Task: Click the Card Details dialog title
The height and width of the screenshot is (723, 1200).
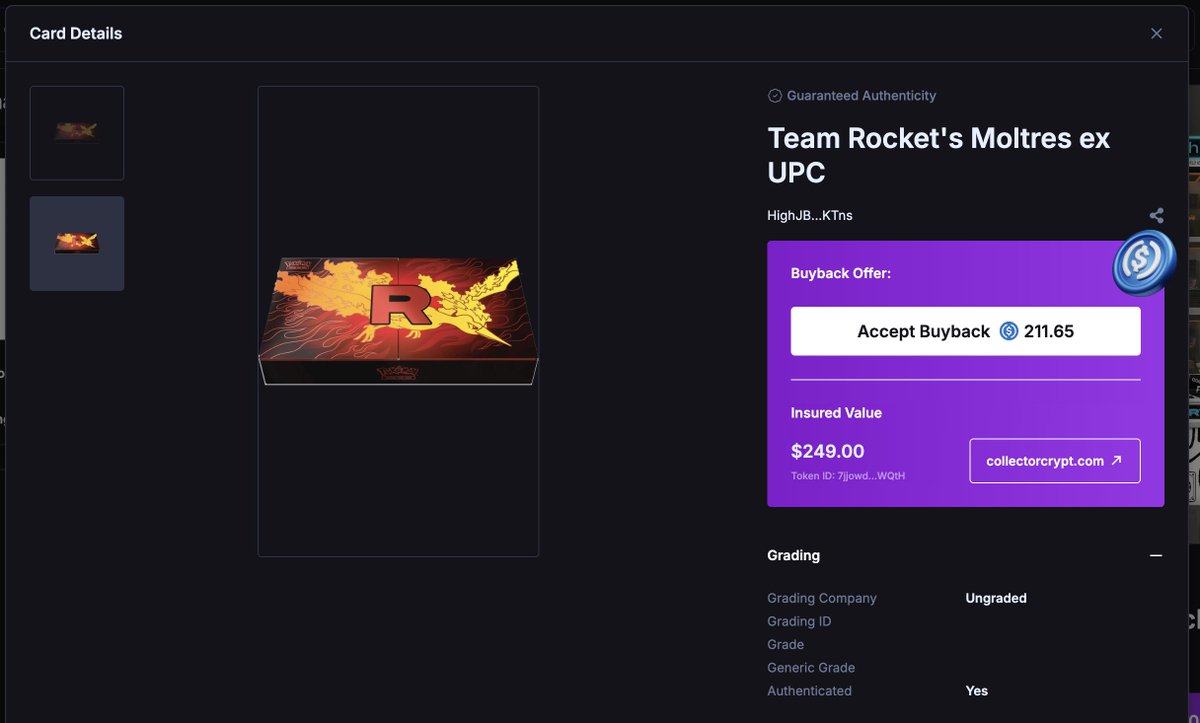Action: [76, 33]
